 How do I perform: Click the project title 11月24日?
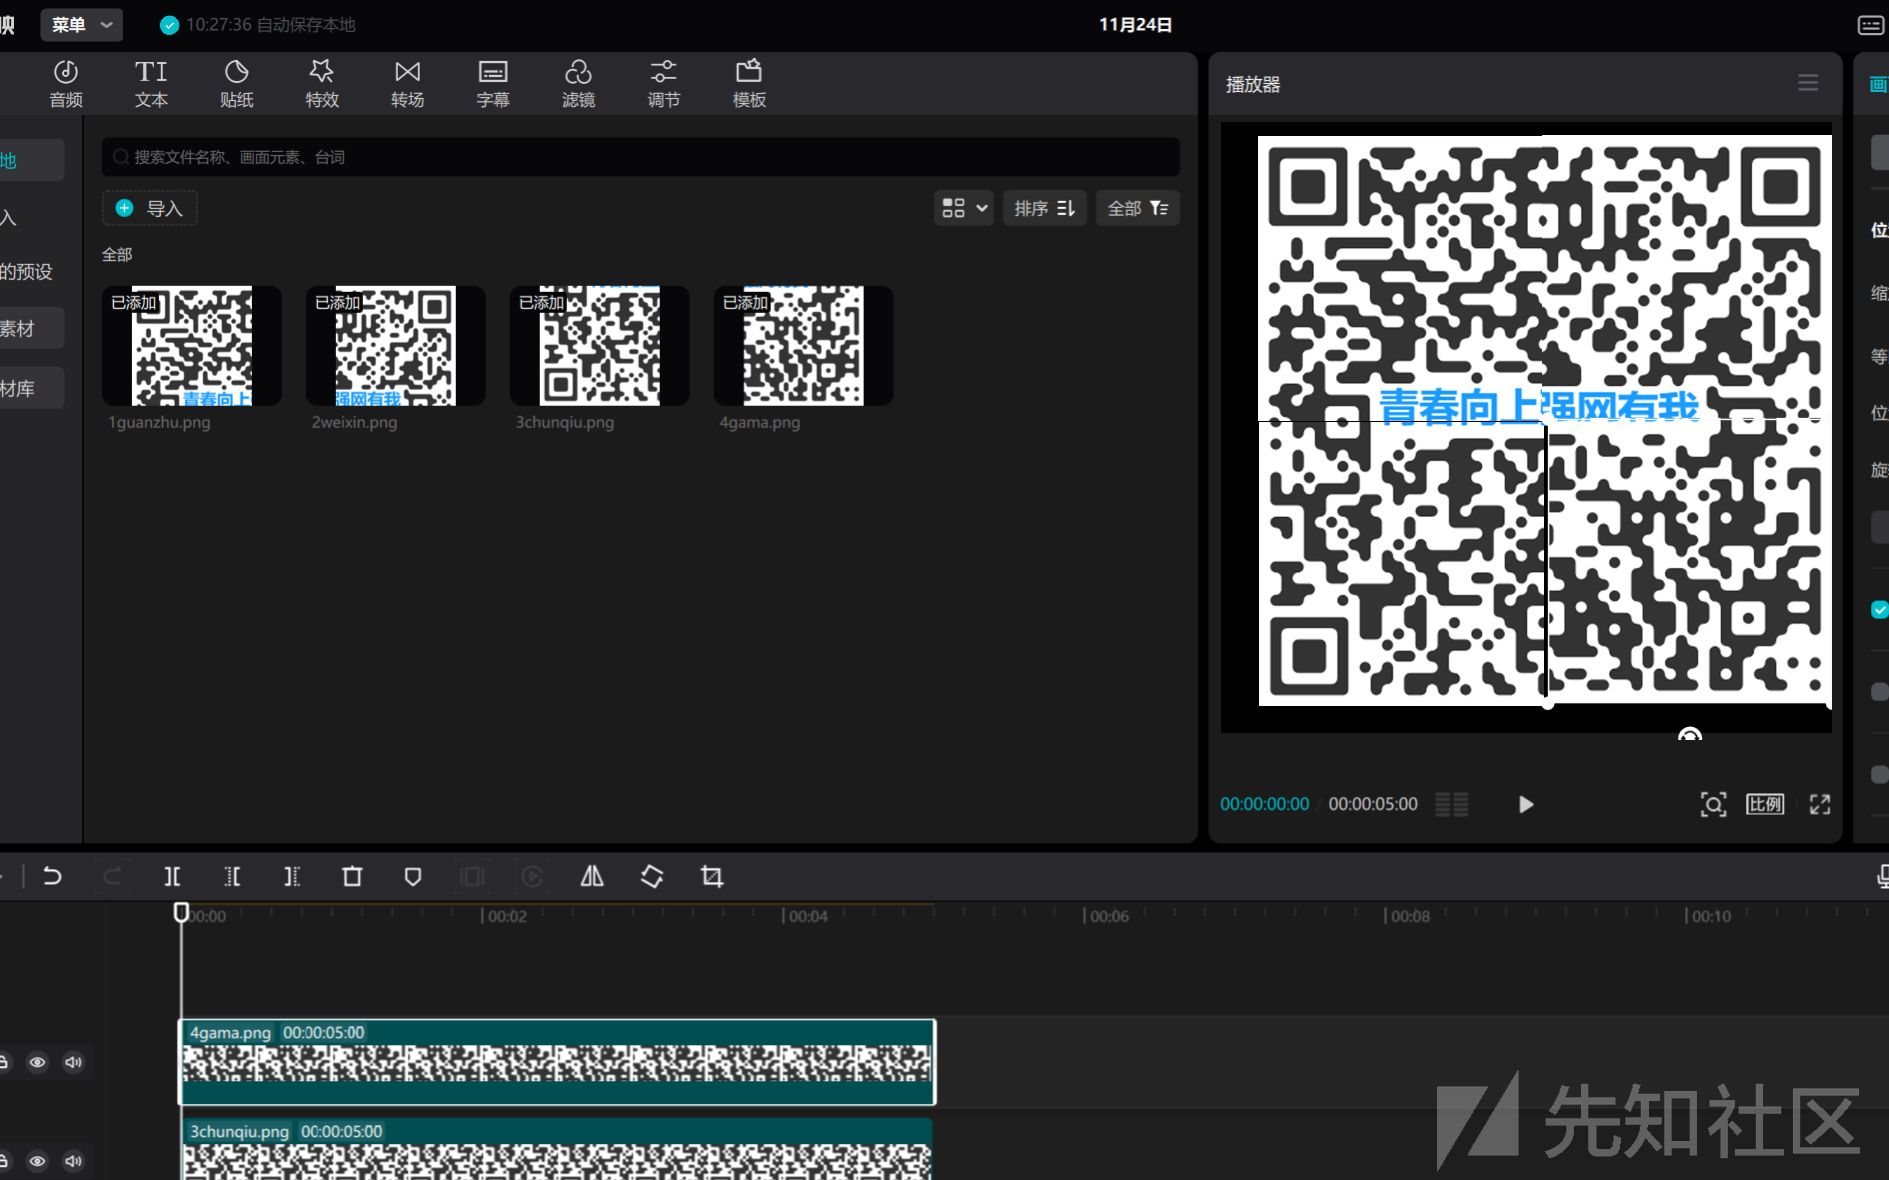point(1135,25)
